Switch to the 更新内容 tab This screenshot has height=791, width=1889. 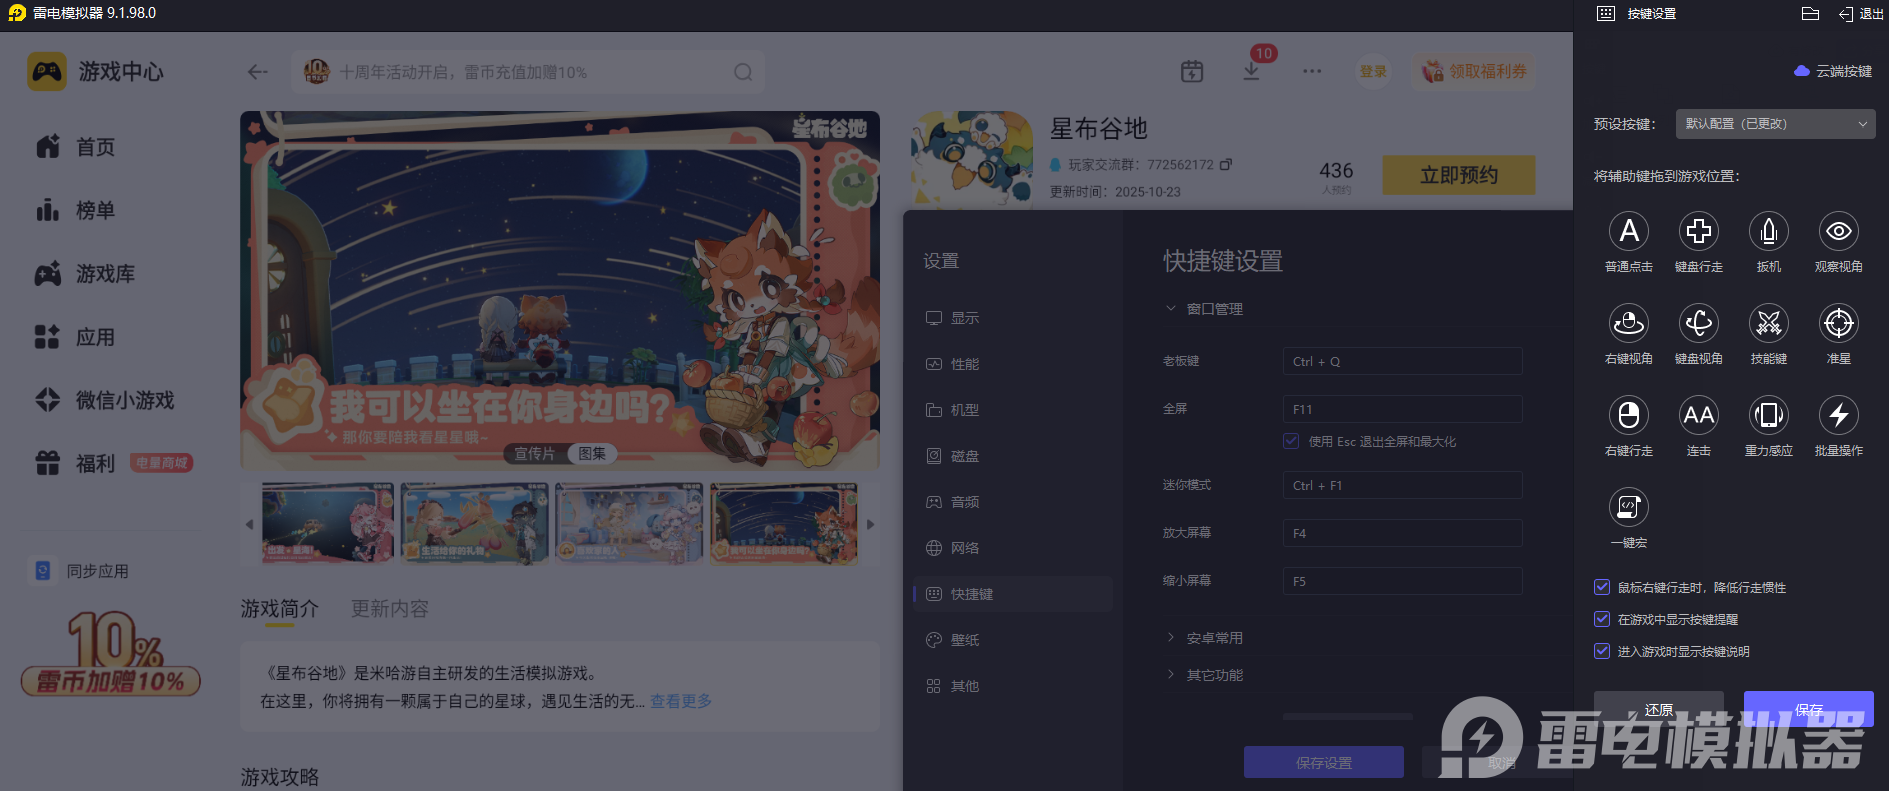point(390,609)
